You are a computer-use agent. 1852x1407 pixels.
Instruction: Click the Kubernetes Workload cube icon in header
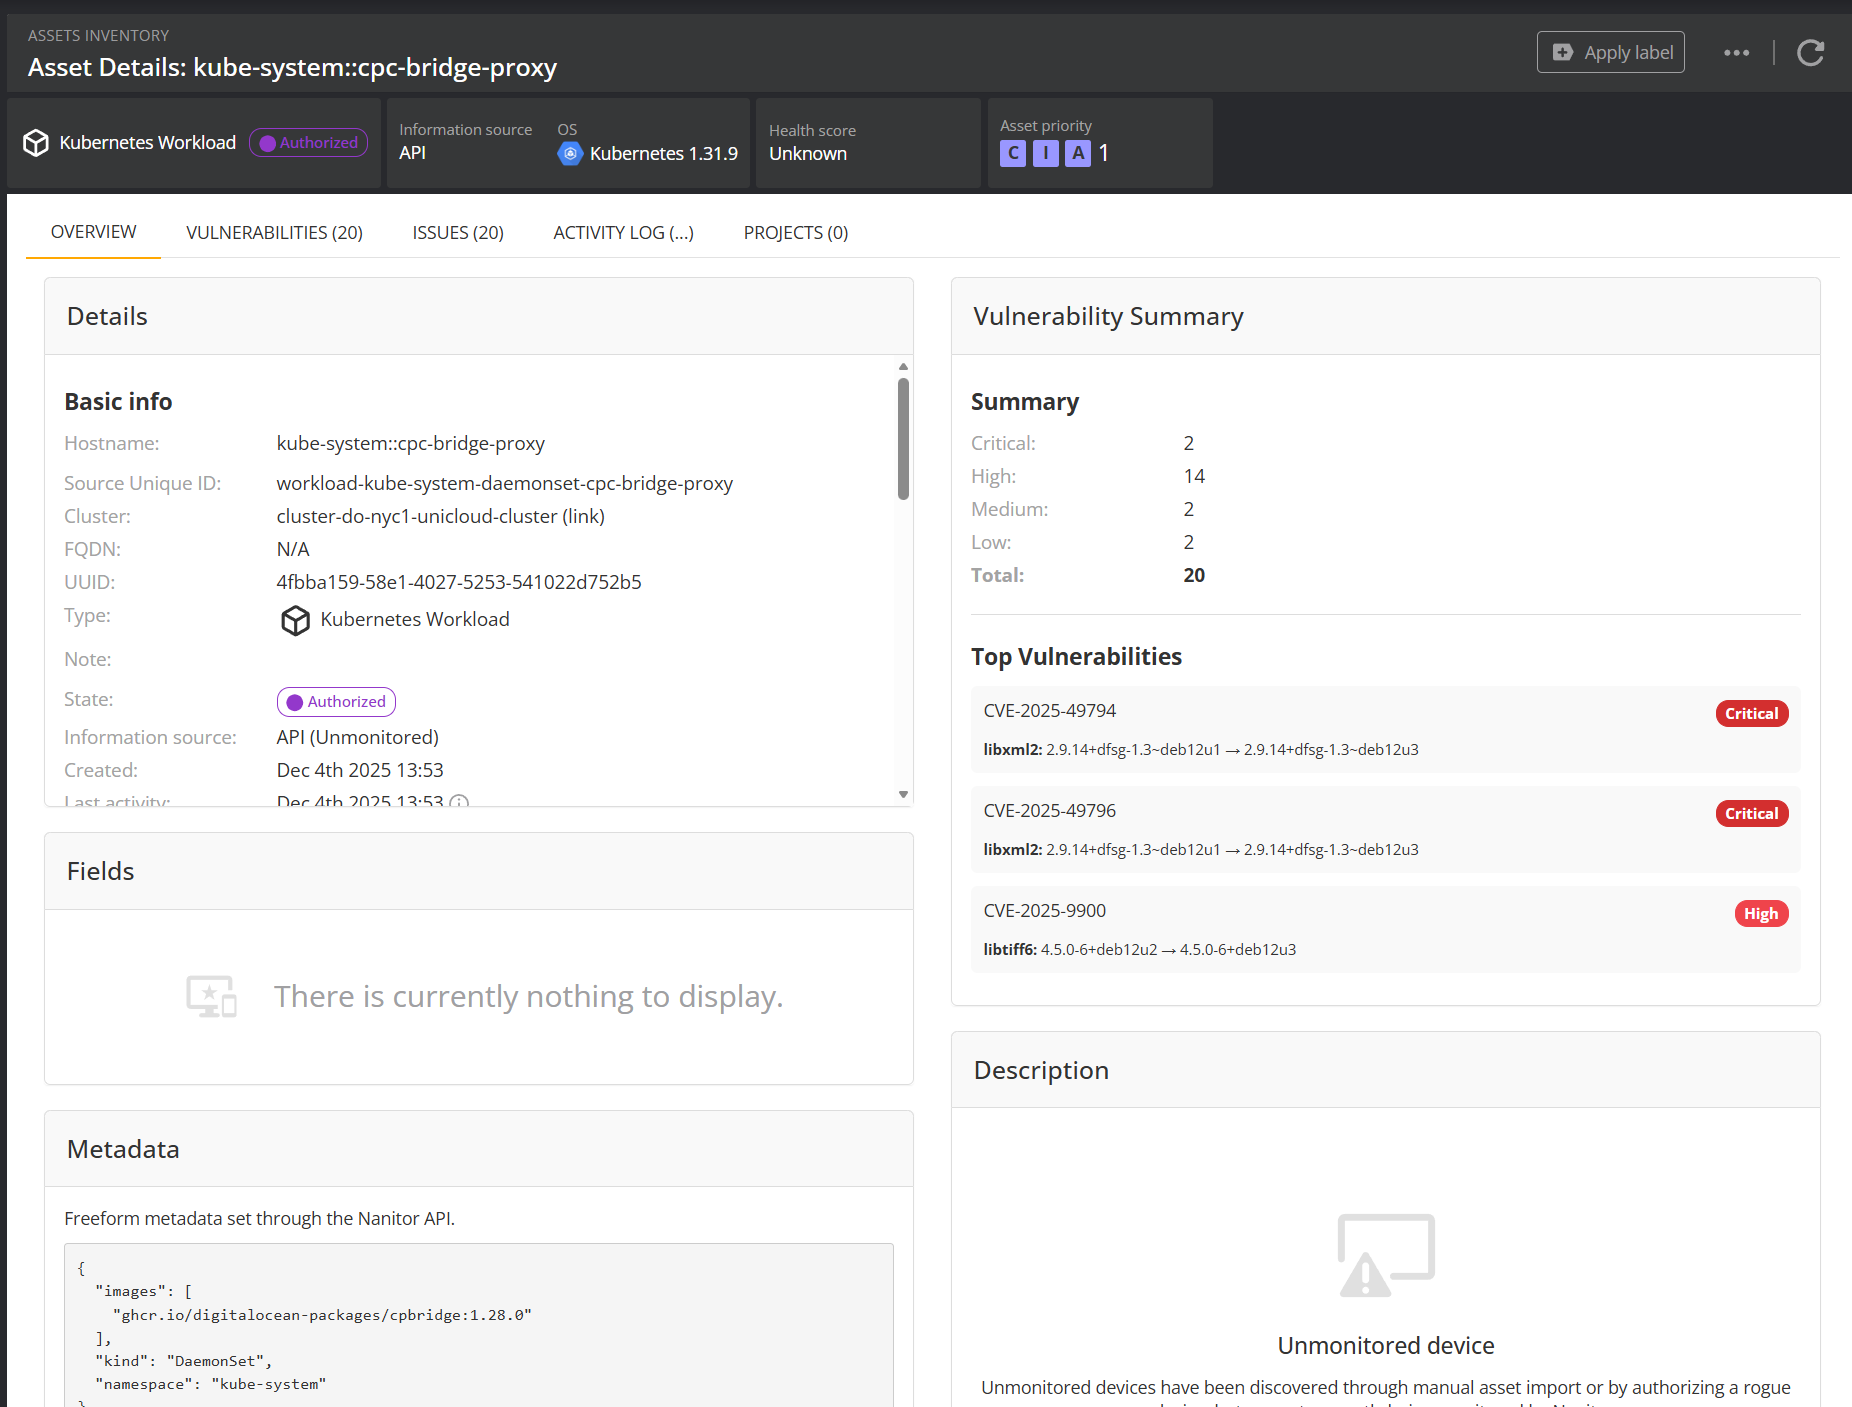tap(36, 143)
